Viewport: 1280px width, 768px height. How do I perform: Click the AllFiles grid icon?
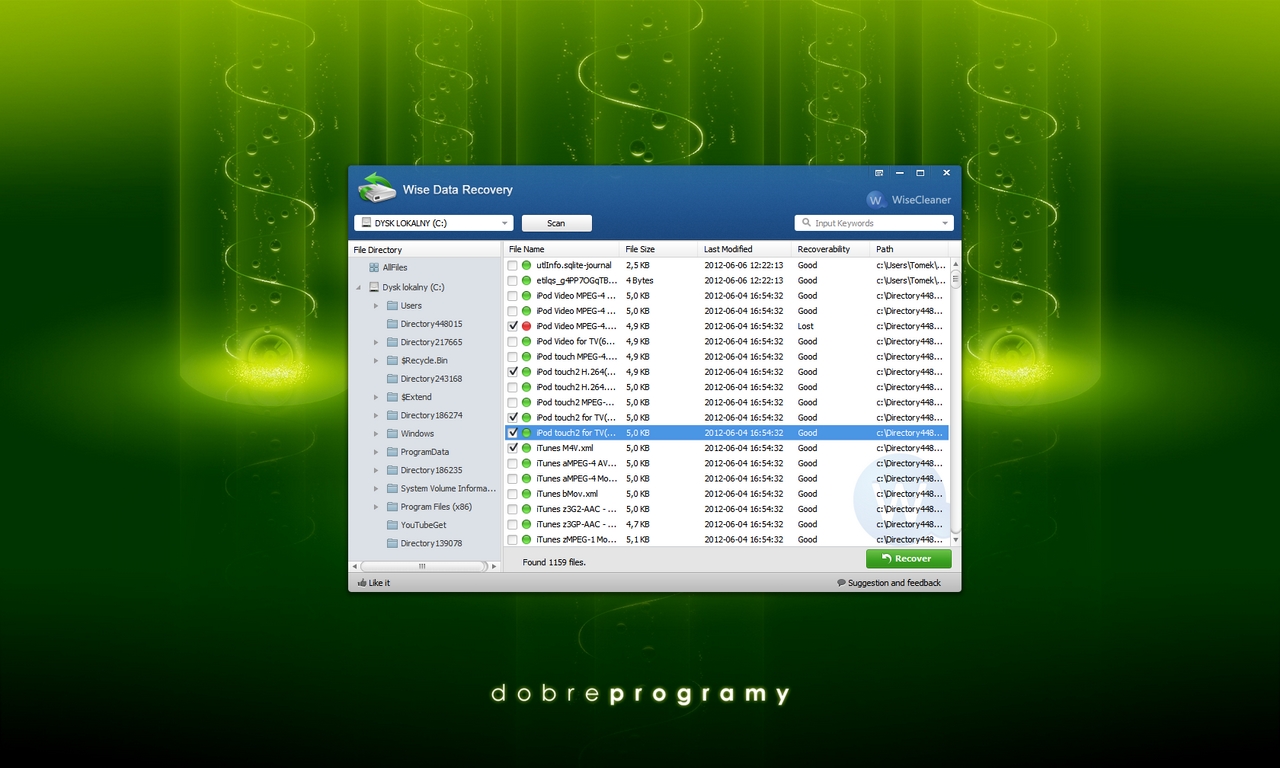point(374,268)
